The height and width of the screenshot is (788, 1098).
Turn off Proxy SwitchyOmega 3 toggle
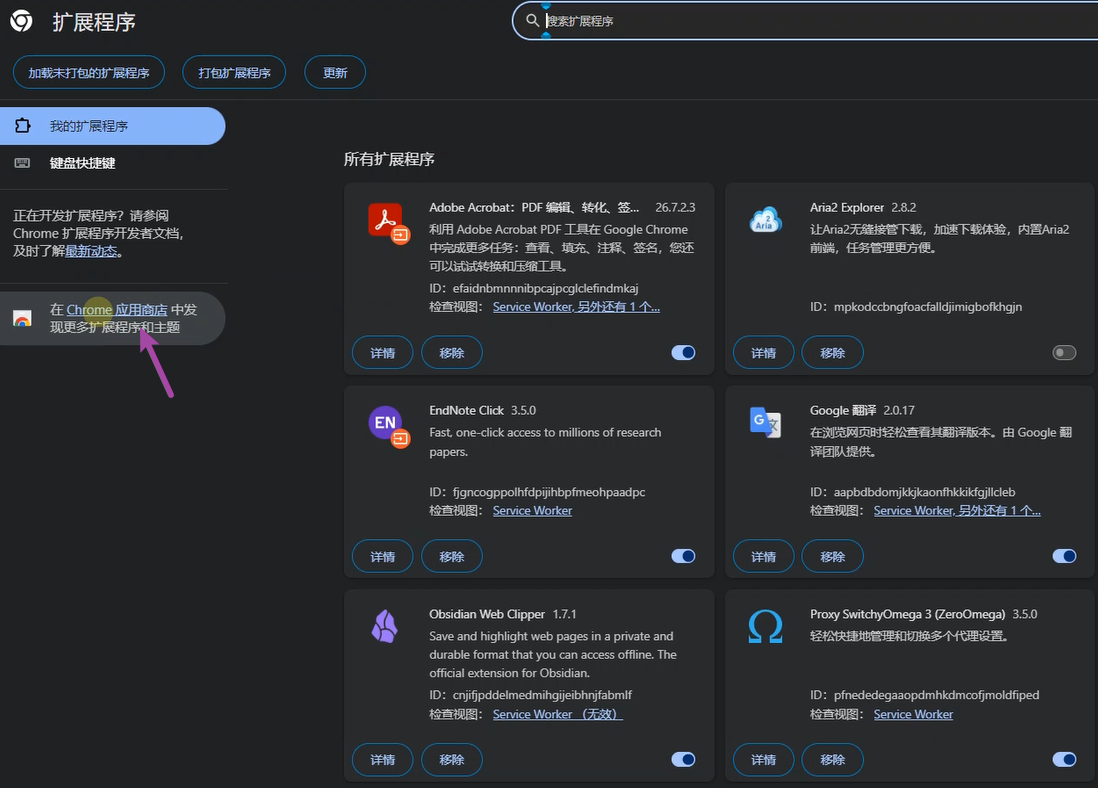coord(1064,759)
